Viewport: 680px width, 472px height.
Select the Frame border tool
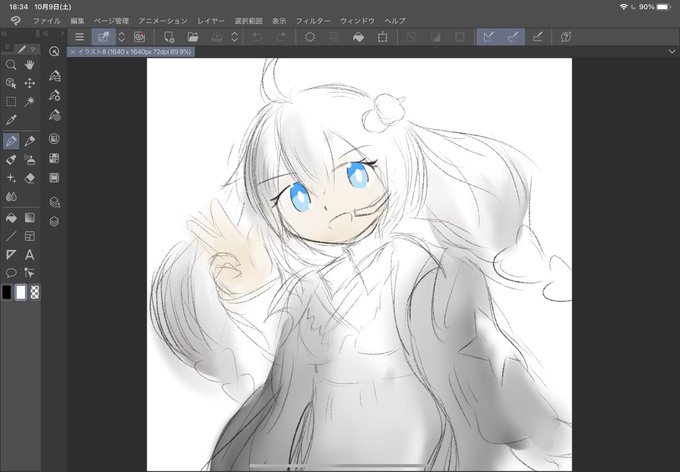point(29,236)
